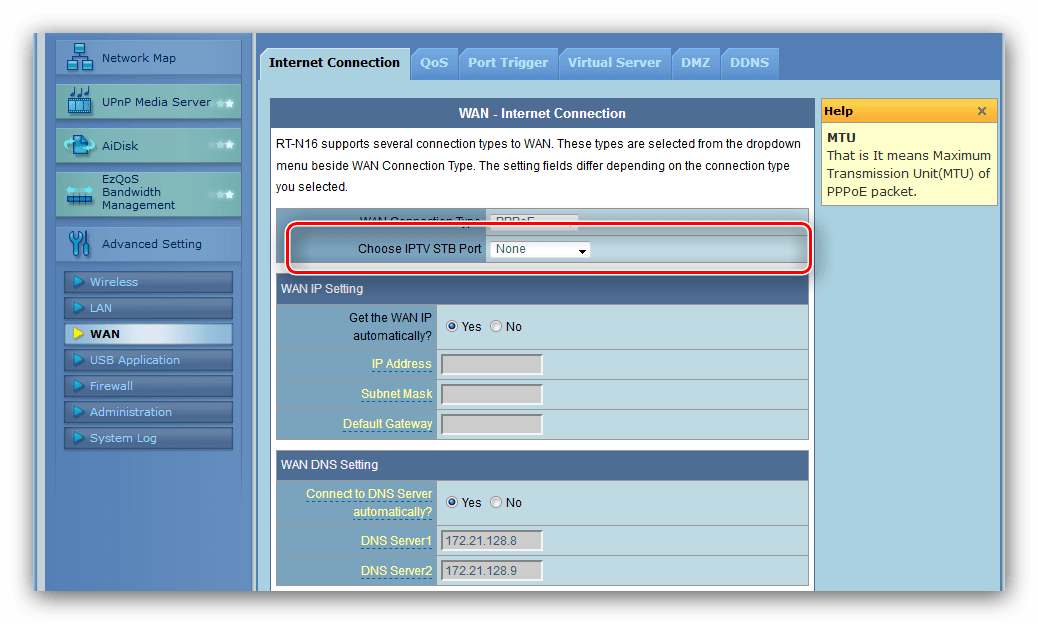Viewport: 1038px width, 624px height.
Task: Open EzQoS Bandwidth Management icon
Action: click(x=80, y=193)
